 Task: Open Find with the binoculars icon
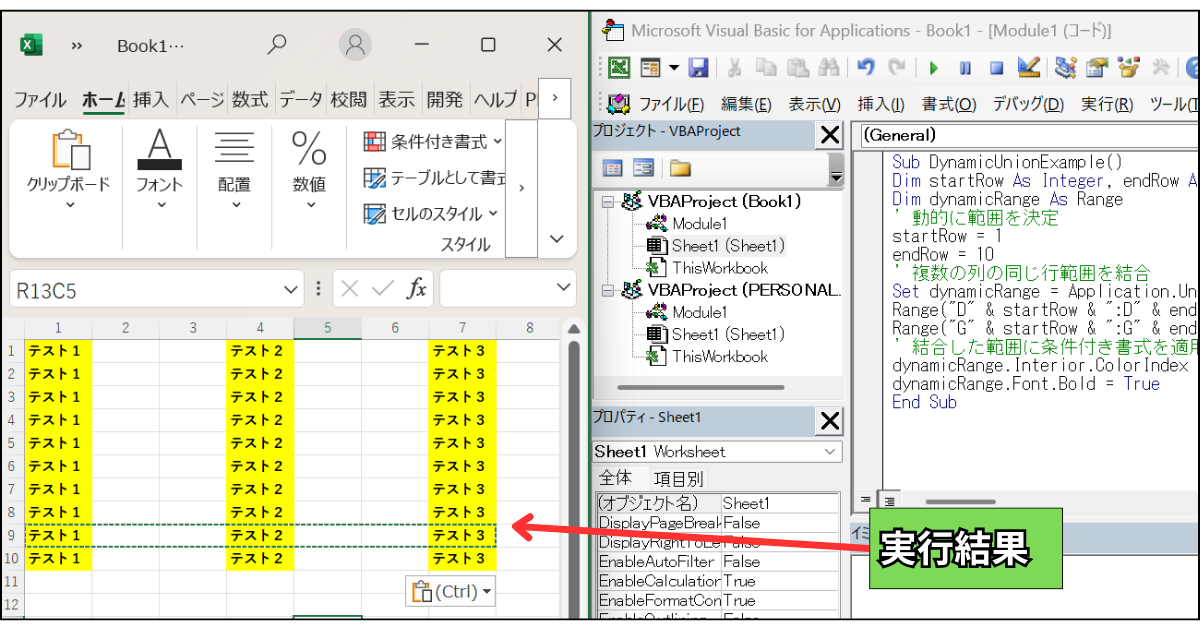coord(828,68)
